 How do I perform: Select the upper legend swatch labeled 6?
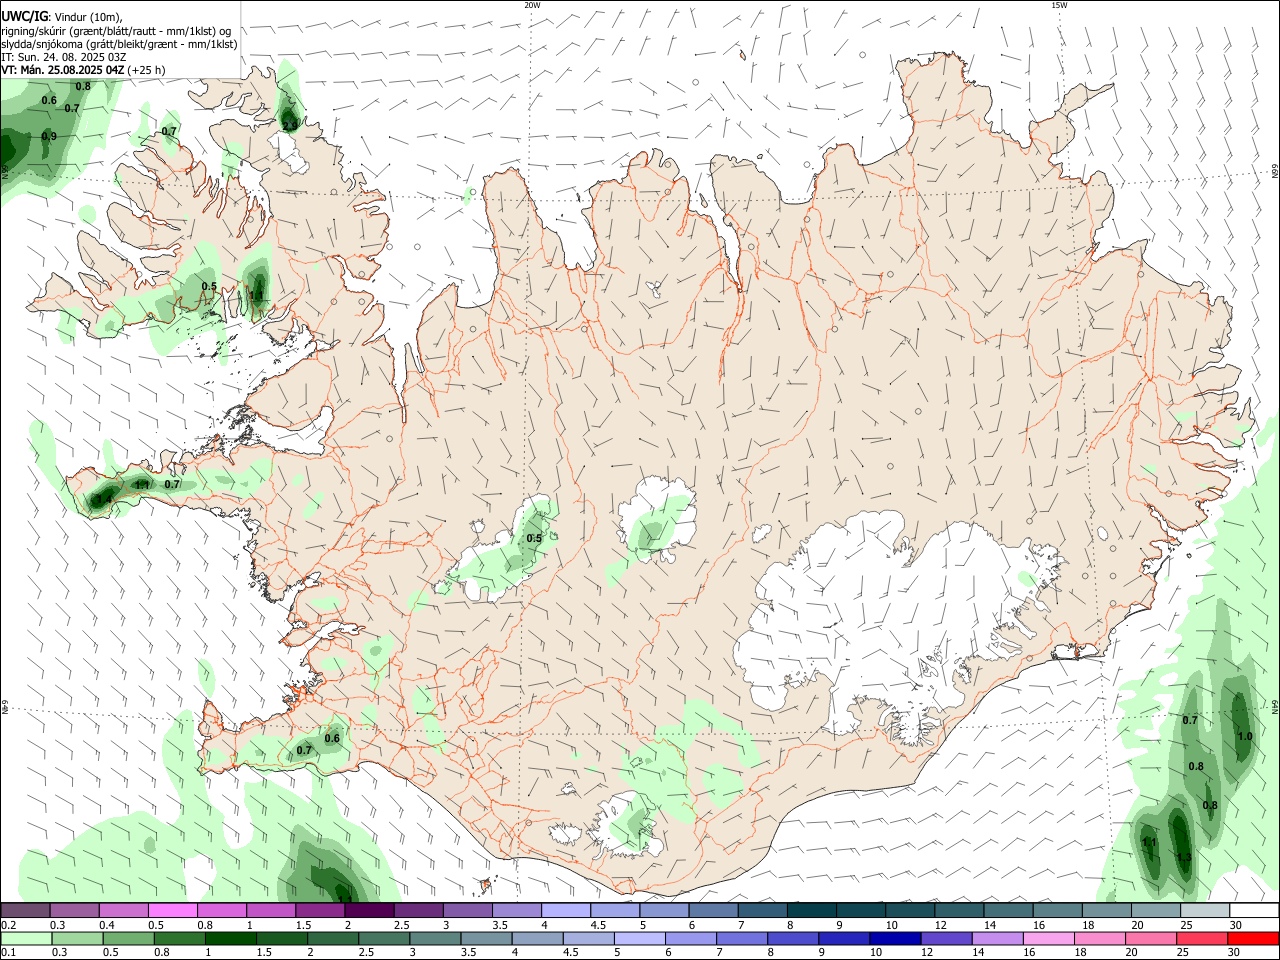(x=714, y=910)
